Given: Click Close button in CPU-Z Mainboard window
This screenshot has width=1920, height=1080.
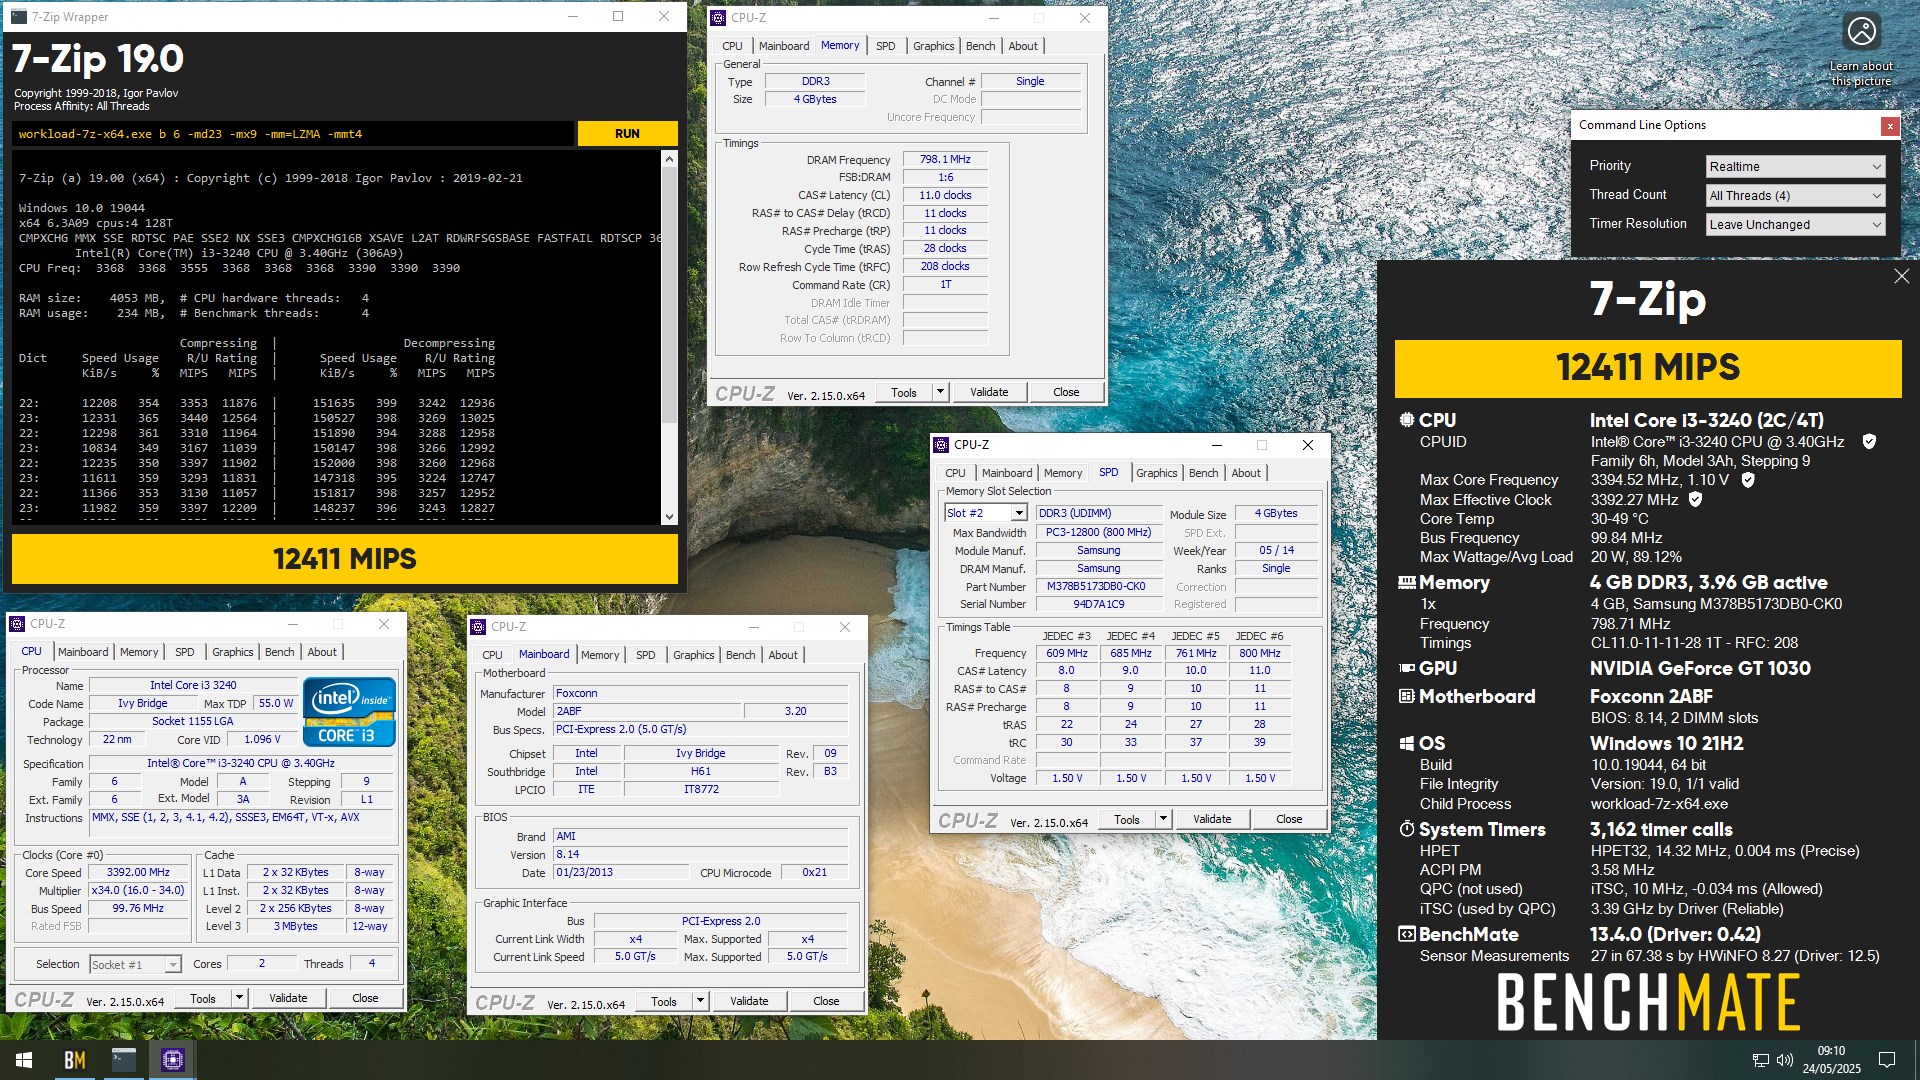Looking at the screenshot, I should click(x=826, y=1001).
